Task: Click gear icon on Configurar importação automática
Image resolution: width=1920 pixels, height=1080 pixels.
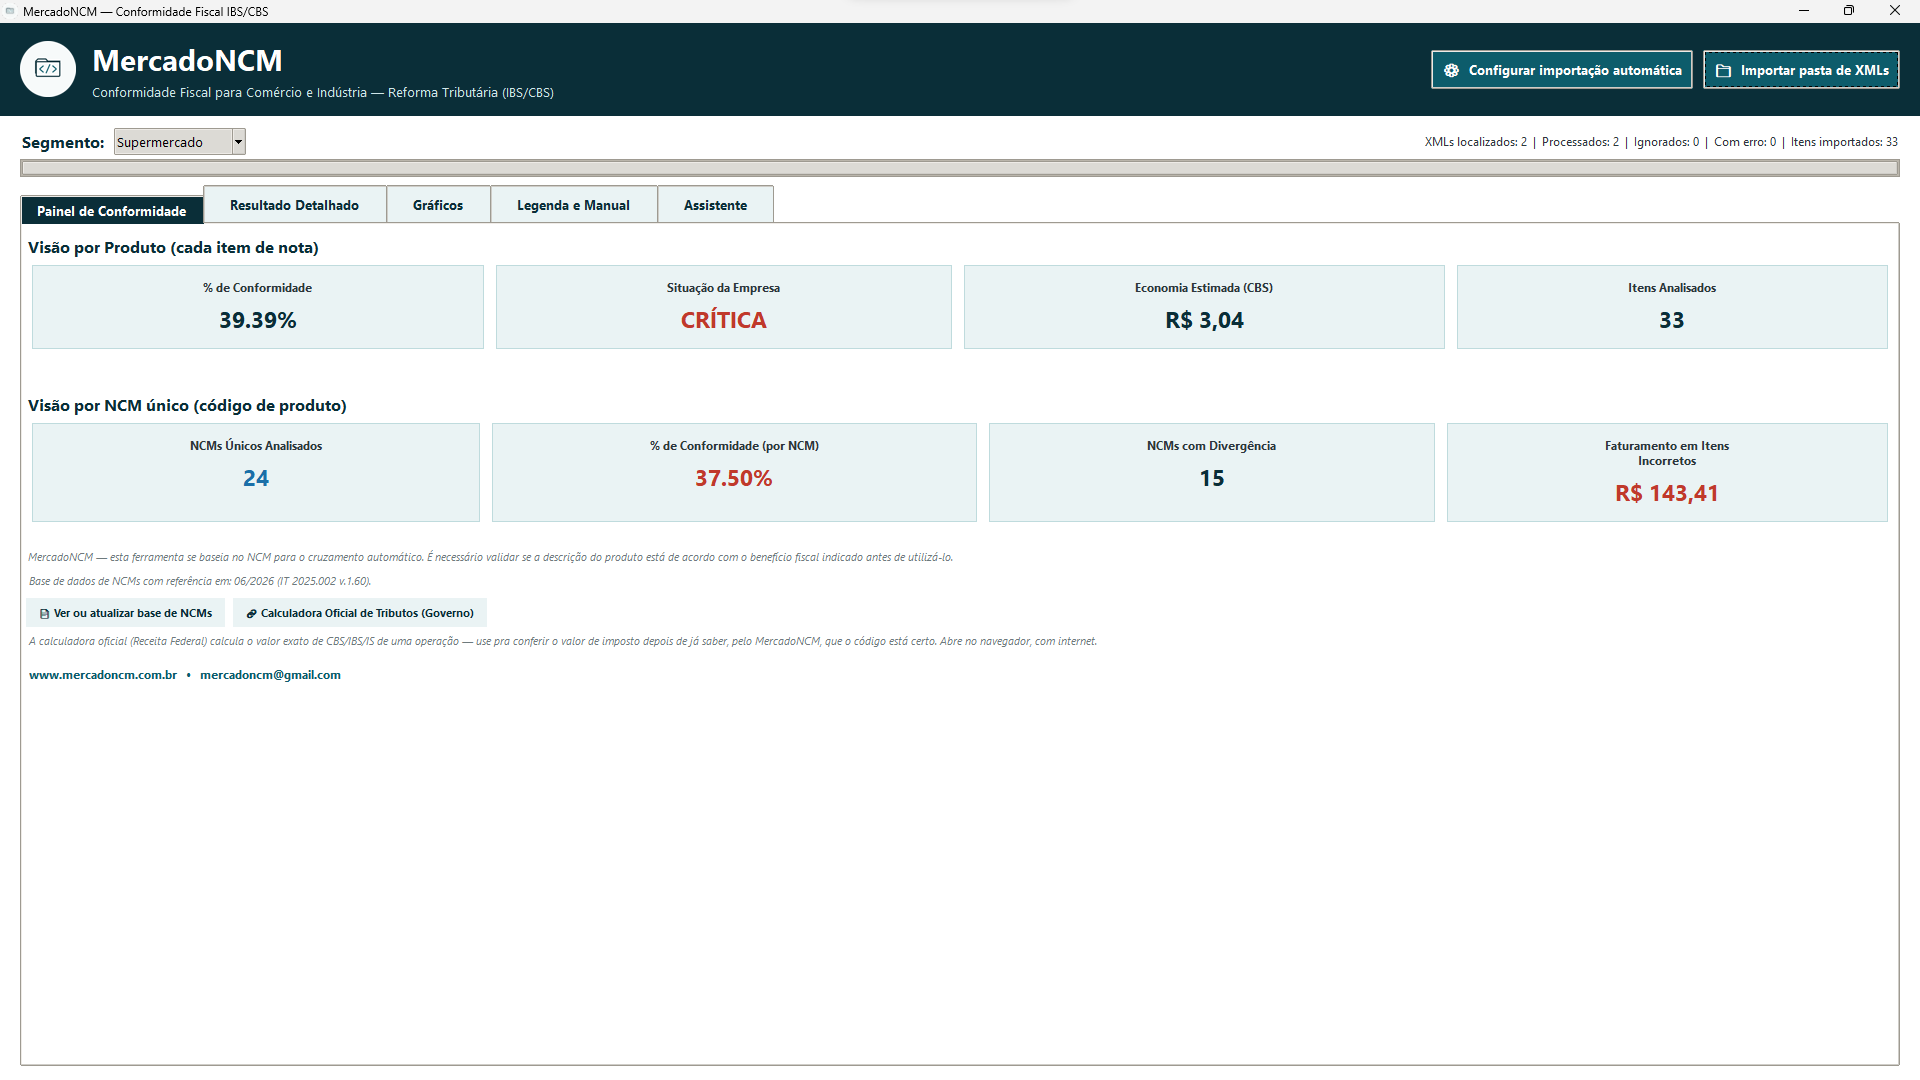Action: point(1451,70)
